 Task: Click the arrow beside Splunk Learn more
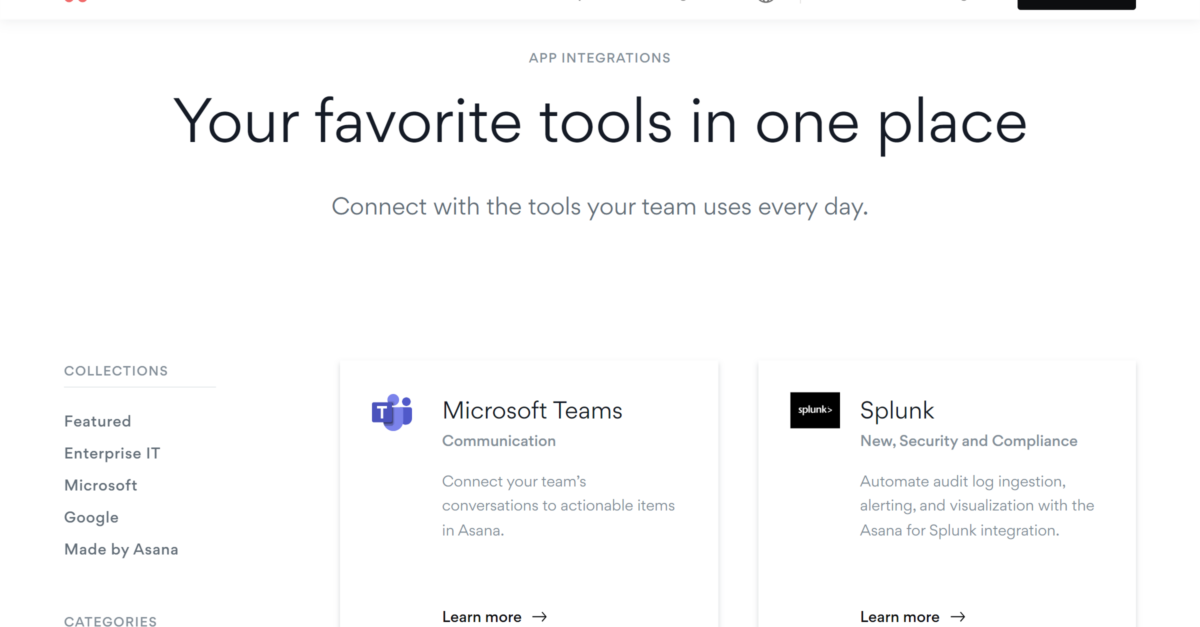click(957, 617)
